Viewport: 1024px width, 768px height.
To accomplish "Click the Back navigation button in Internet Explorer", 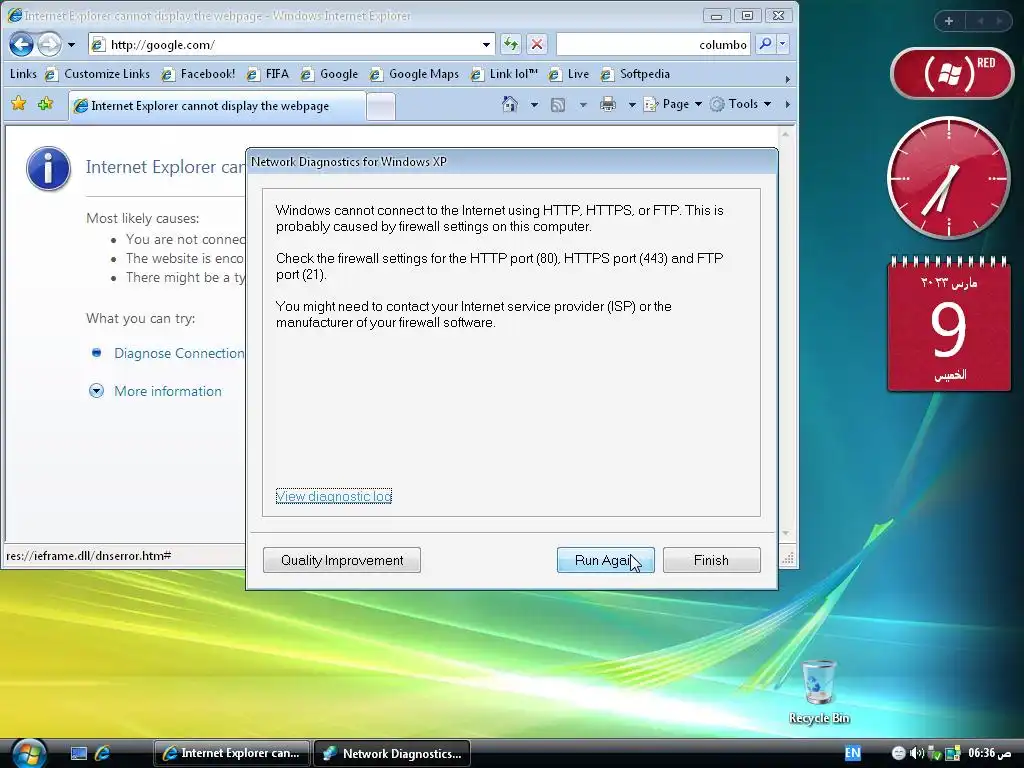I will 22,44.
